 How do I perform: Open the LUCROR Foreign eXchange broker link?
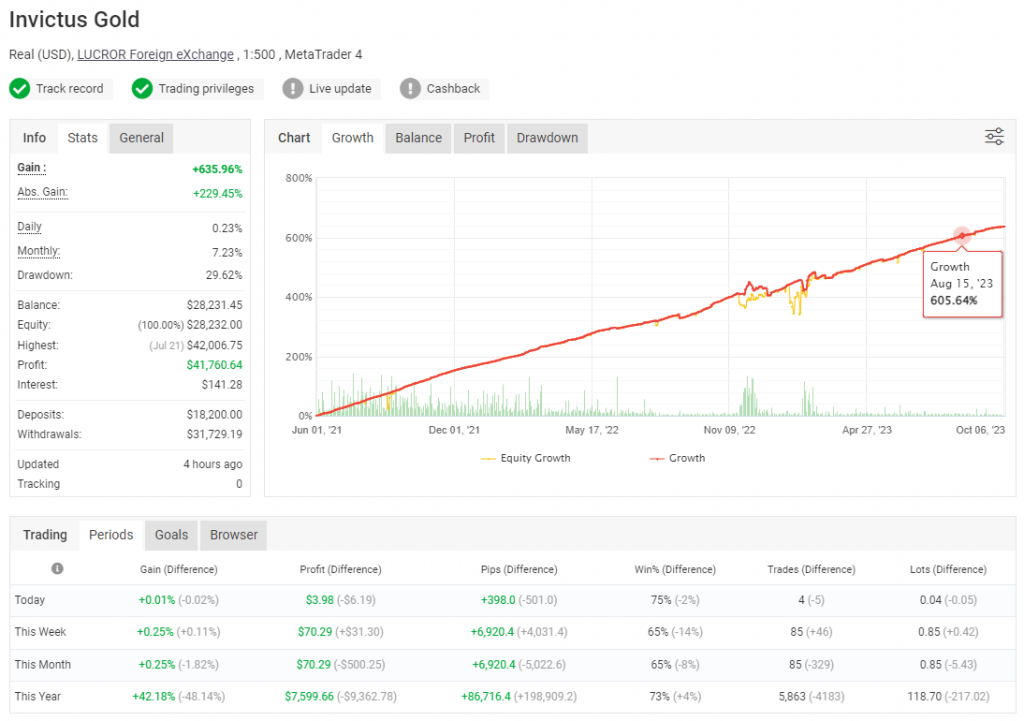pyautogui.click(x=155, y=54)
